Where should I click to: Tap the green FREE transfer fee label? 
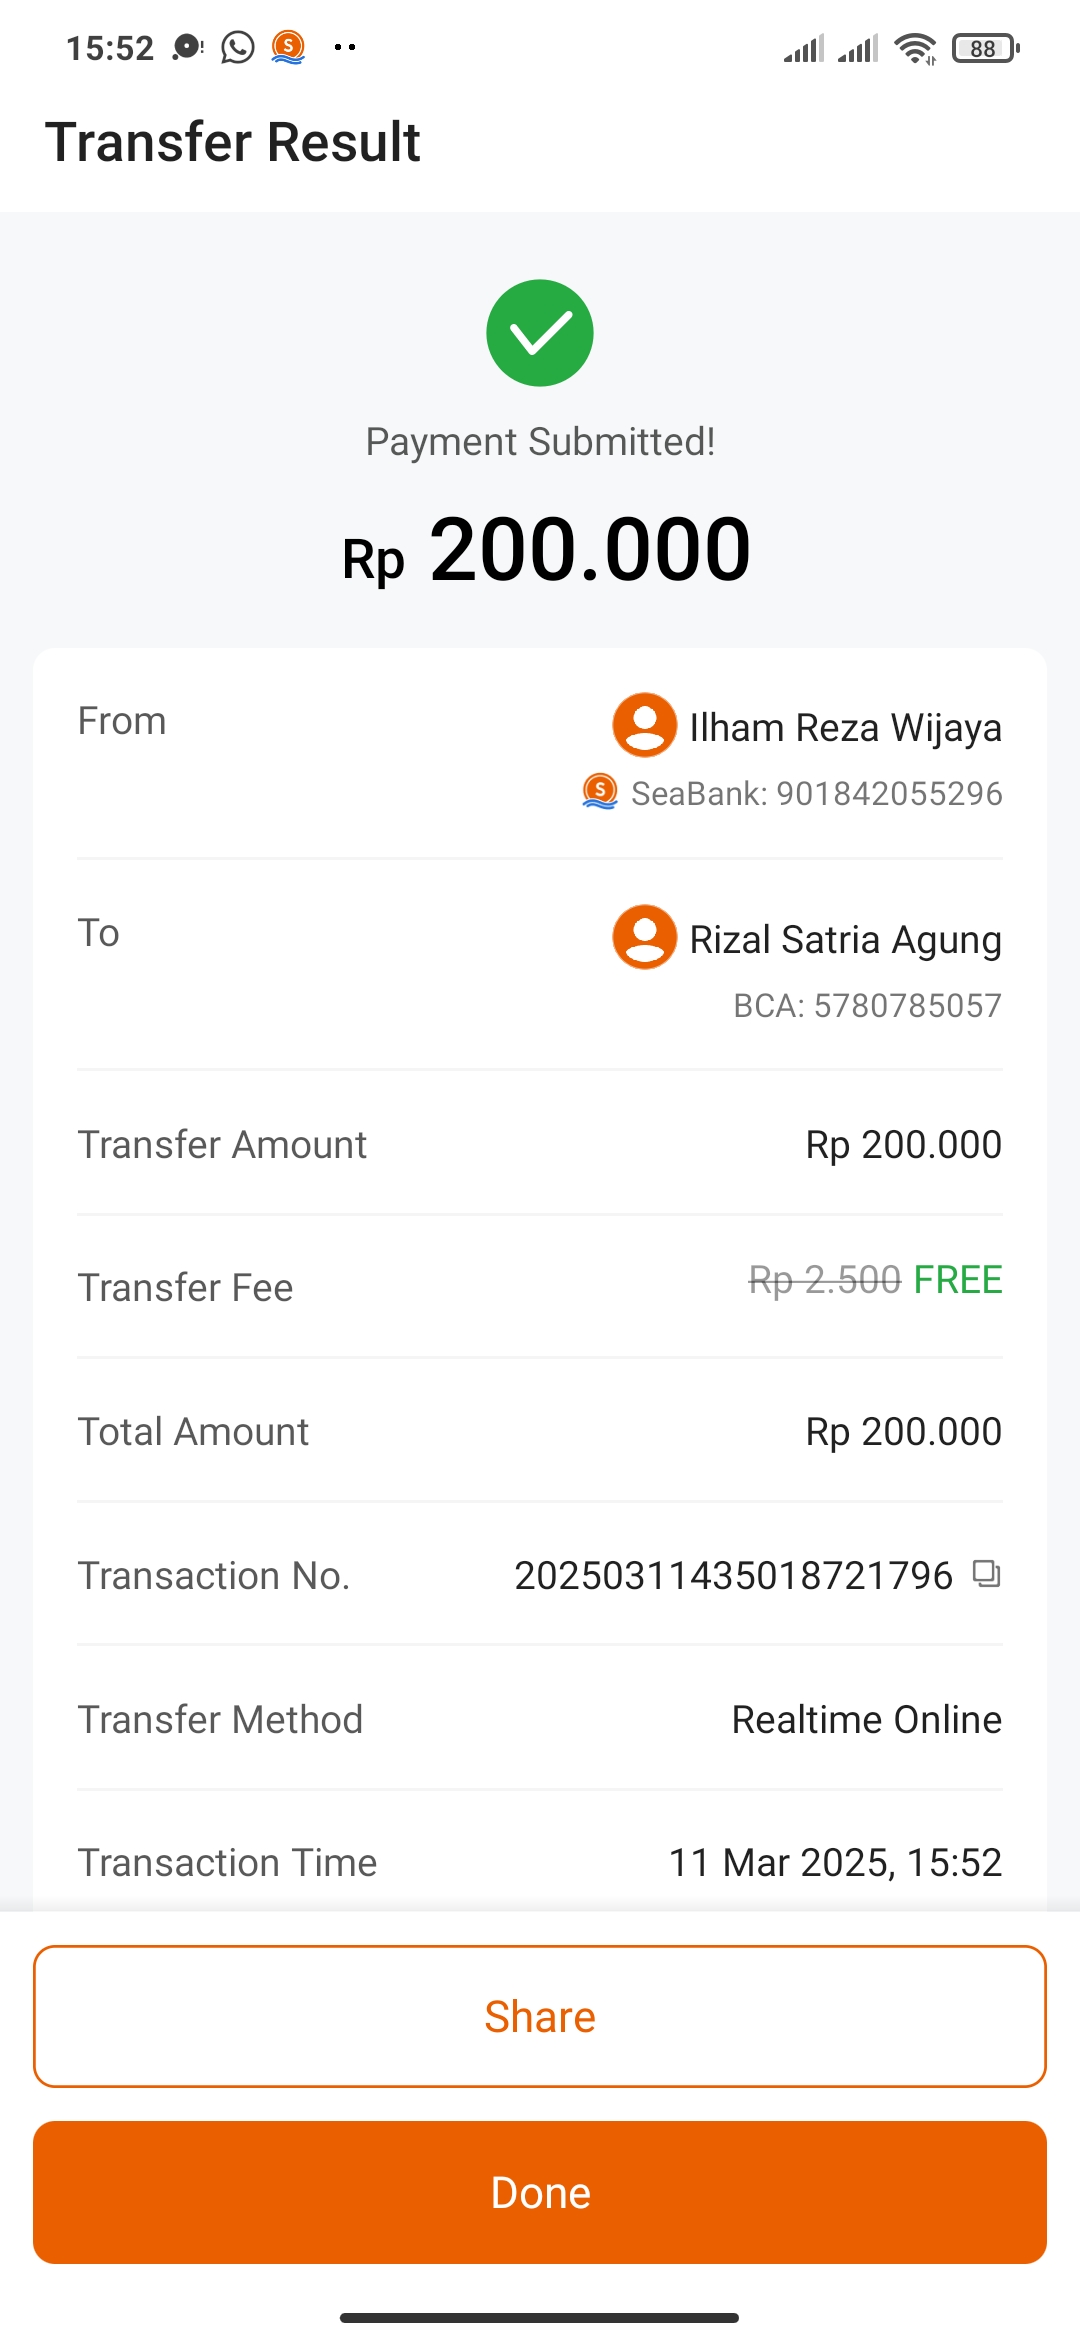pyautogui.click(x=957, y=1280)
